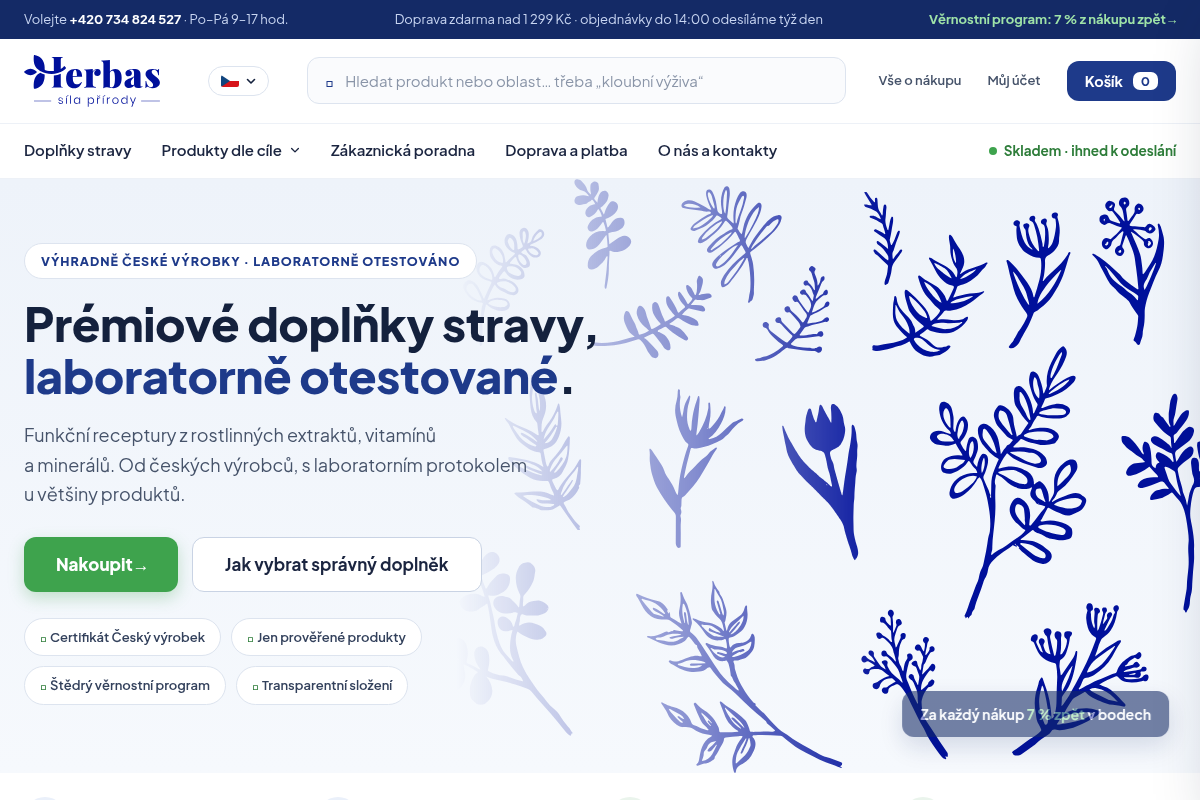The image size is (1200, 800).
Task: Click the Prémiové doplňky stravy heading
Action: click(311, 351)
